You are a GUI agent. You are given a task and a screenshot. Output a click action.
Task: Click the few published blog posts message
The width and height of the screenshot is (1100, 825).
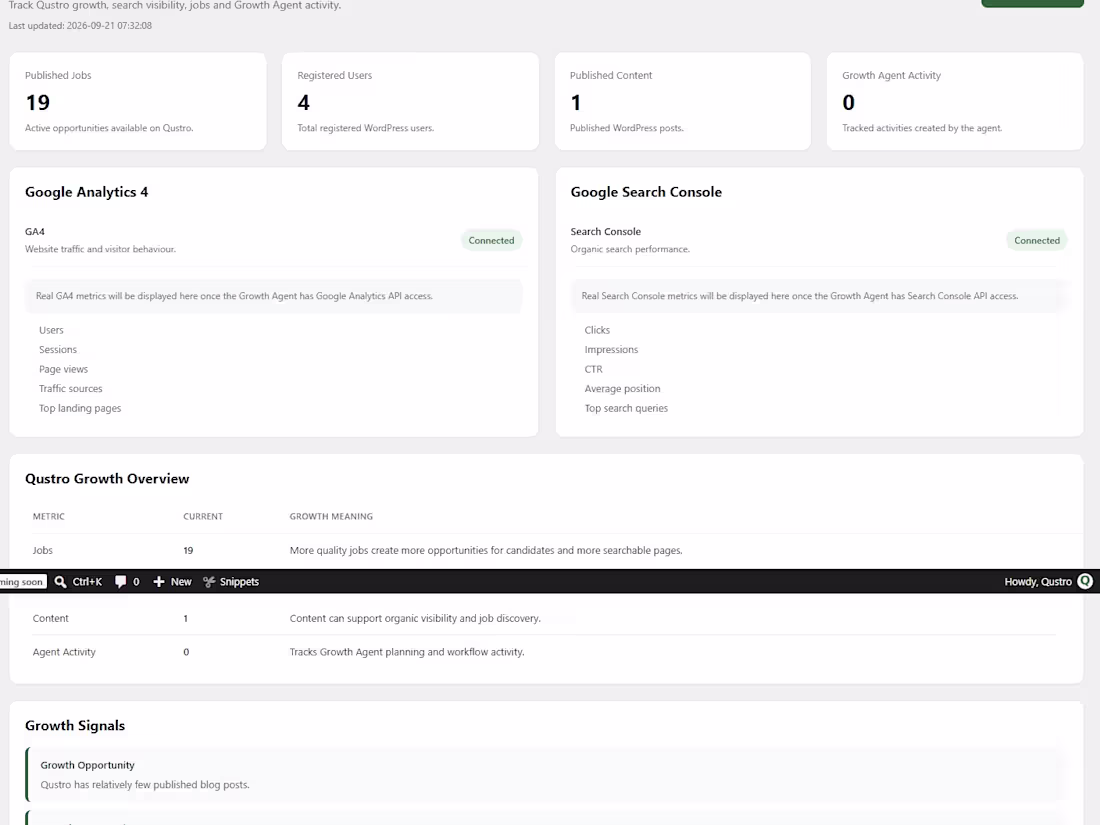145,785
